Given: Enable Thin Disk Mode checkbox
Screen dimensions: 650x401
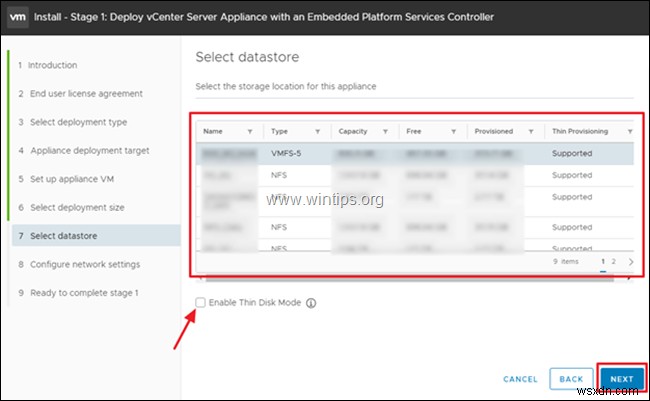Looking at the screenshot, I should 201,302.
